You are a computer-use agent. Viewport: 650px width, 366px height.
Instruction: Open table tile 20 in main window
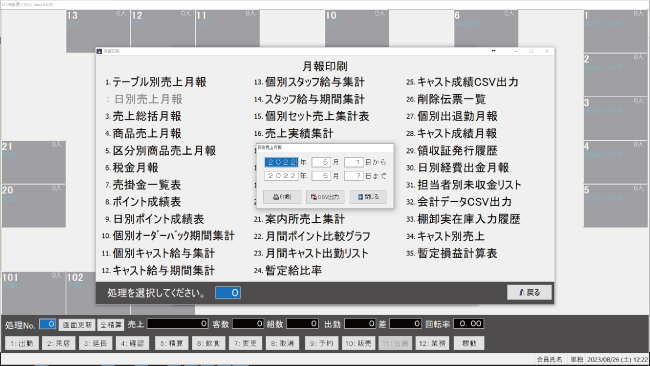tap(34, 206)
